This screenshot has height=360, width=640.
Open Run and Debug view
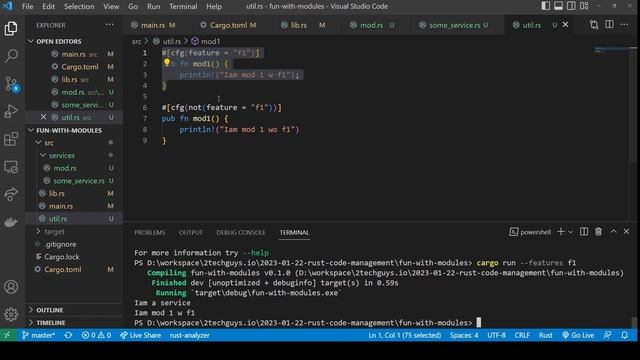pyautogui.click(x=11, y=111)
